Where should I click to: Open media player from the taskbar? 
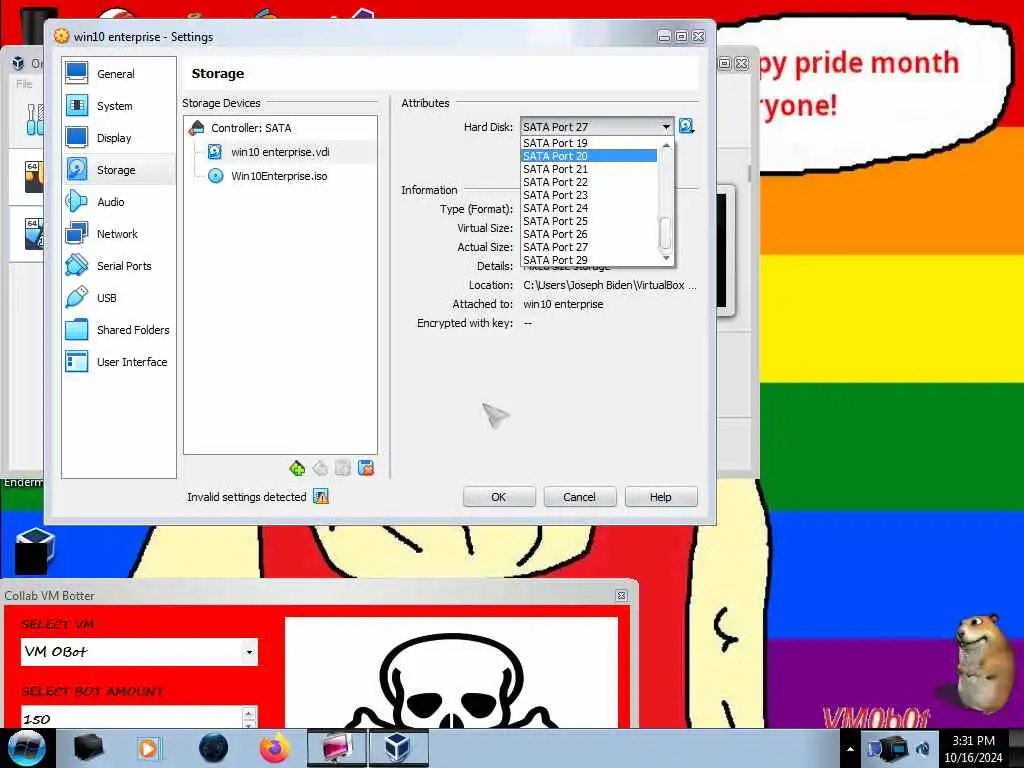click(x=148, y=748)
